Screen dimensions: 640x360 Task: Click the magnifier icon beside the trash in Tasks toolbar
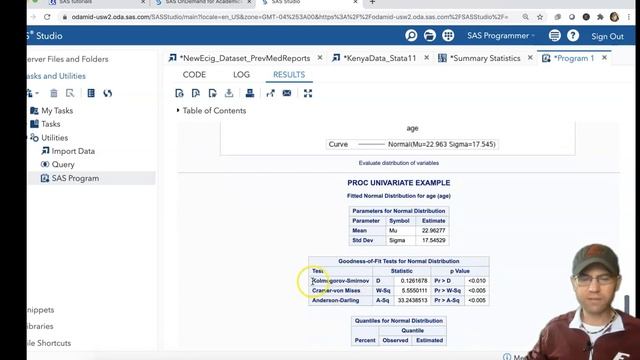click(x=70, y=93)
